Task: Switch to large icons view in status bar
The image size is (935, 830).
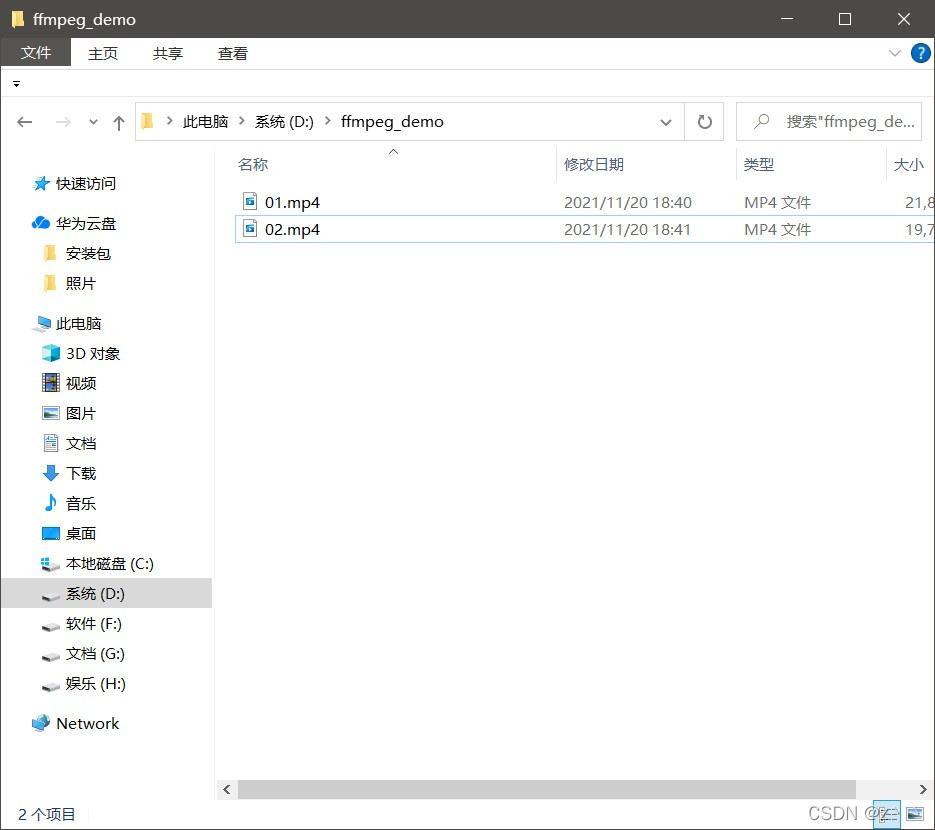Action: coord(915,814)
